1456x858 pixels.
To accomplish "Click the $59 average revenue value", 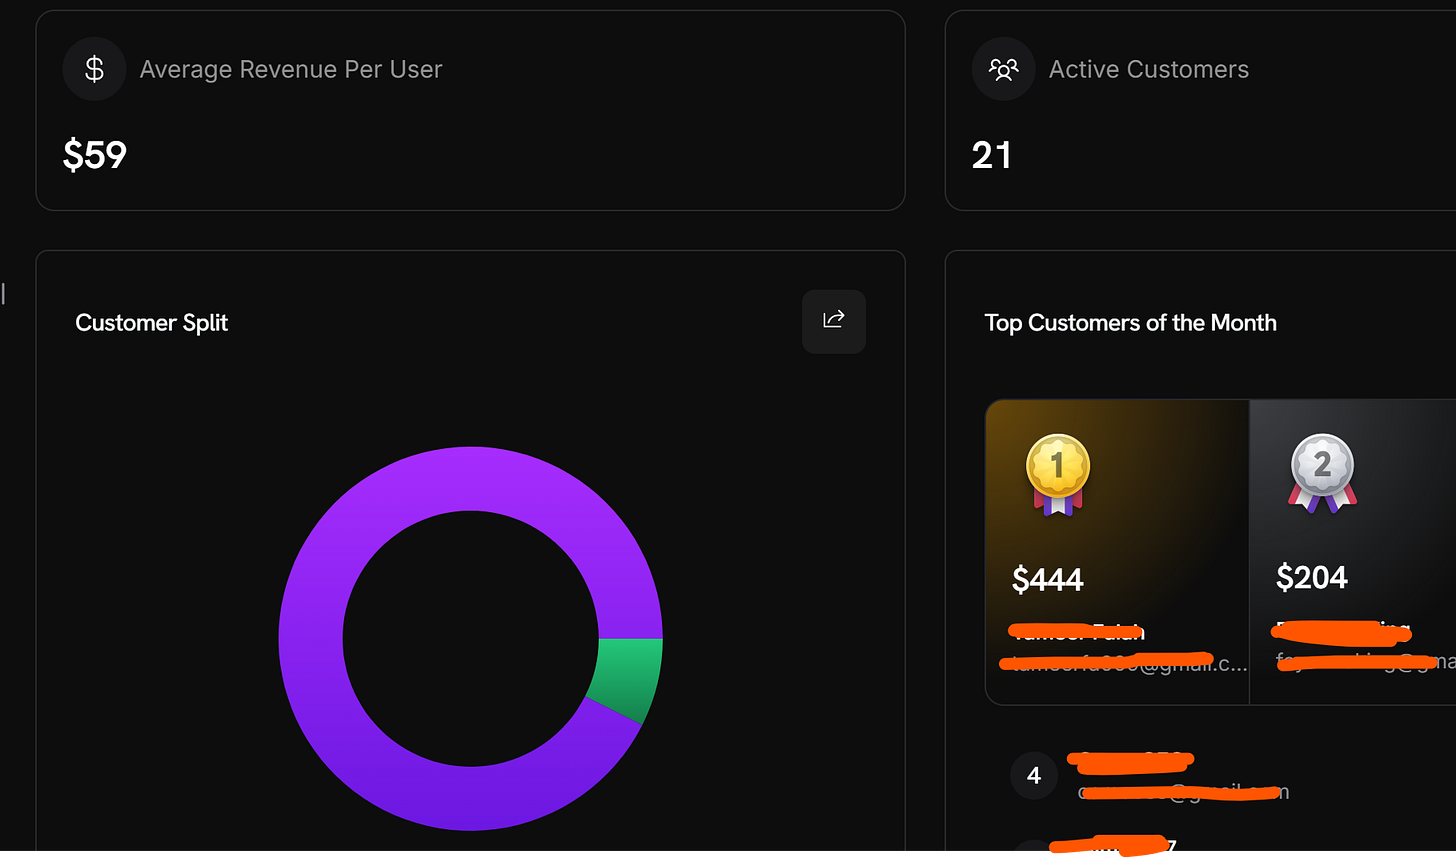I will (95, 155).
